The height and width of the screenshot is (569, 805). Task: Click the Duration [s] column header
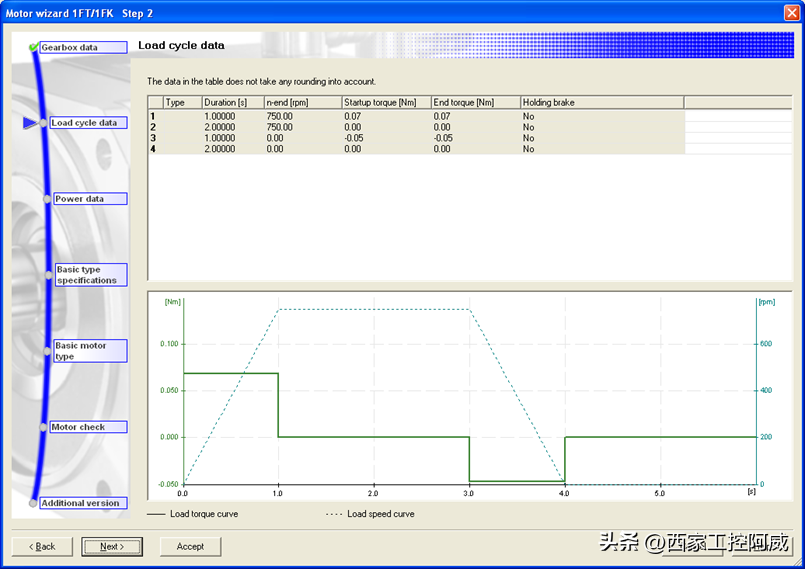tap(231, 102)
